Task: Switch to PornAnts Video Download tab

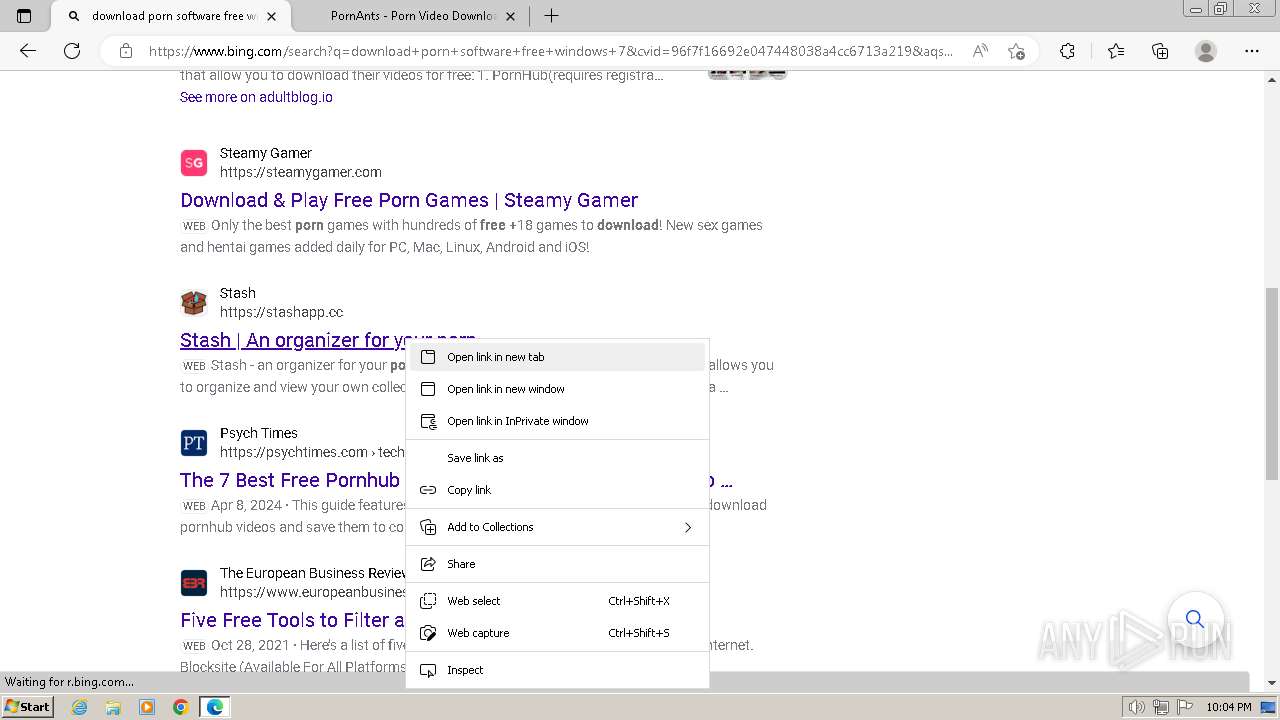Action: click(x=413, y=16)
